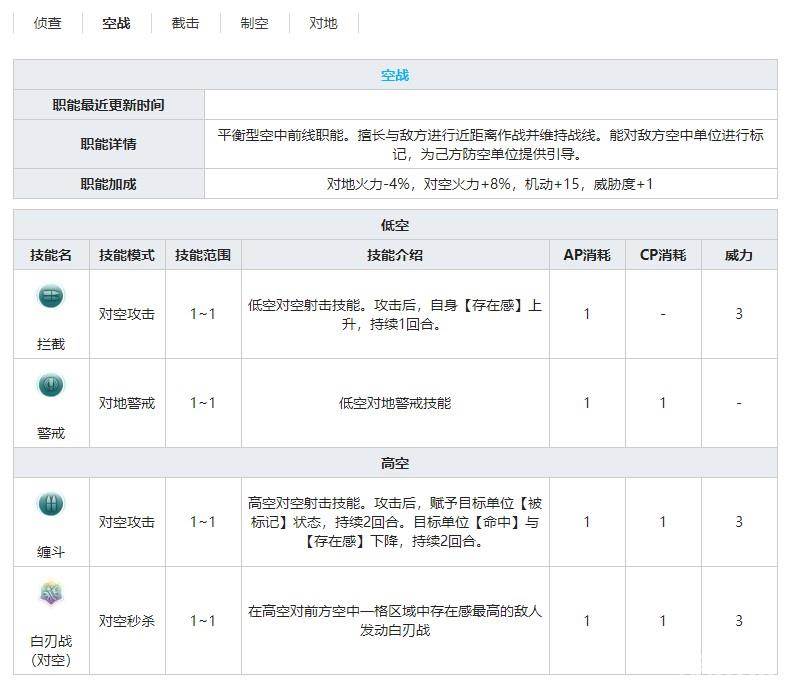Click the 低空 section header
This screenshot has height=691, width=787.
(x=395, y=225)
